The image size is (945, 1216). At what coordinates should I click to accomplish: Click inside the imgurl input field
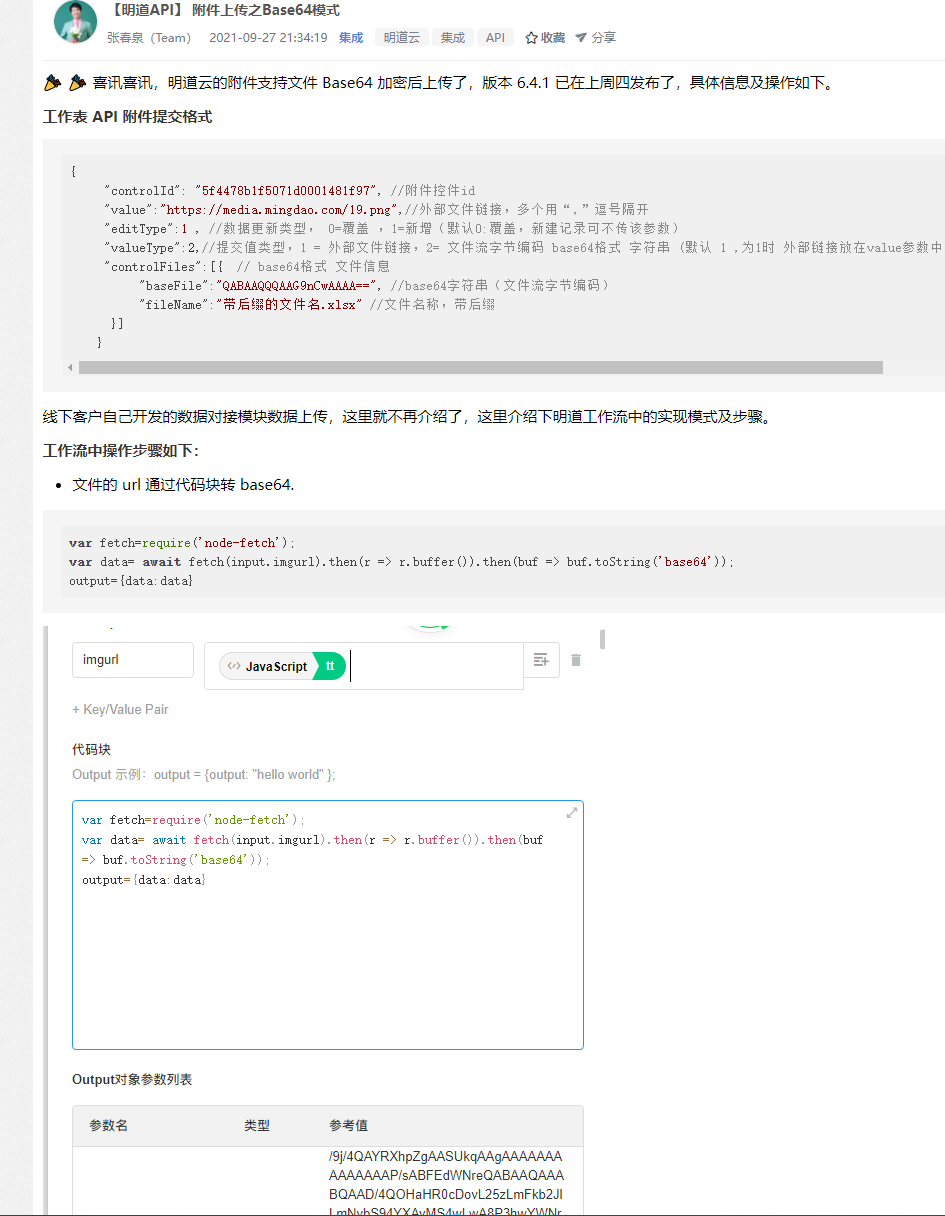coord(131,660)
